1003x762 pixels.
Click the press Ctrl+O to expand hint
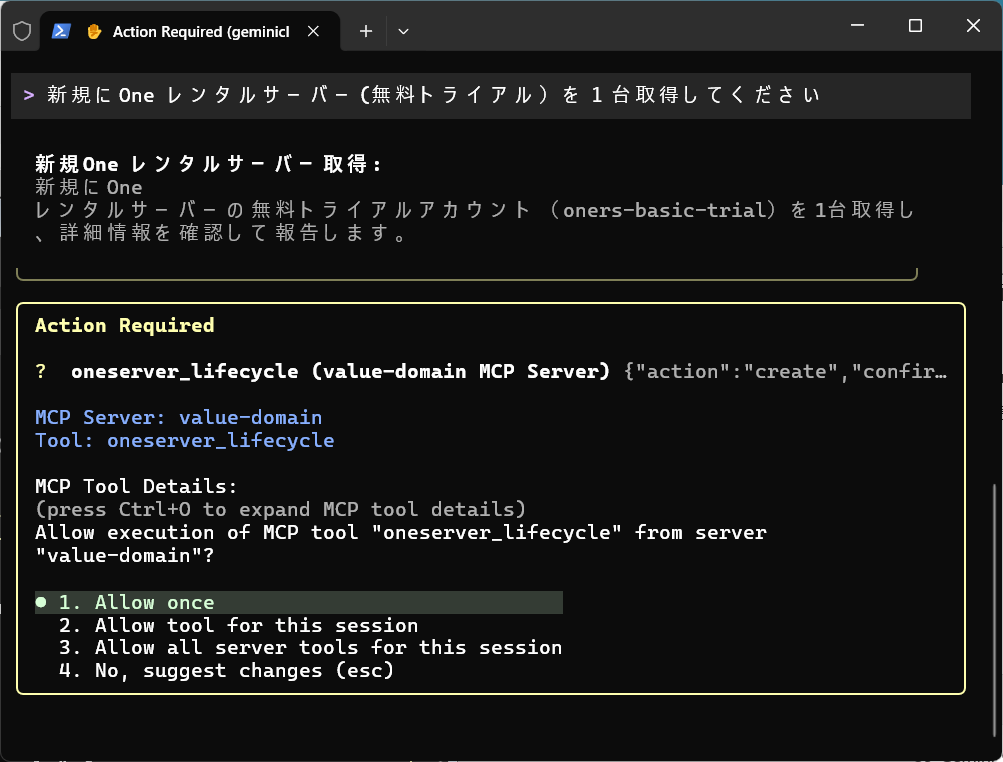[x=280, y=509]
